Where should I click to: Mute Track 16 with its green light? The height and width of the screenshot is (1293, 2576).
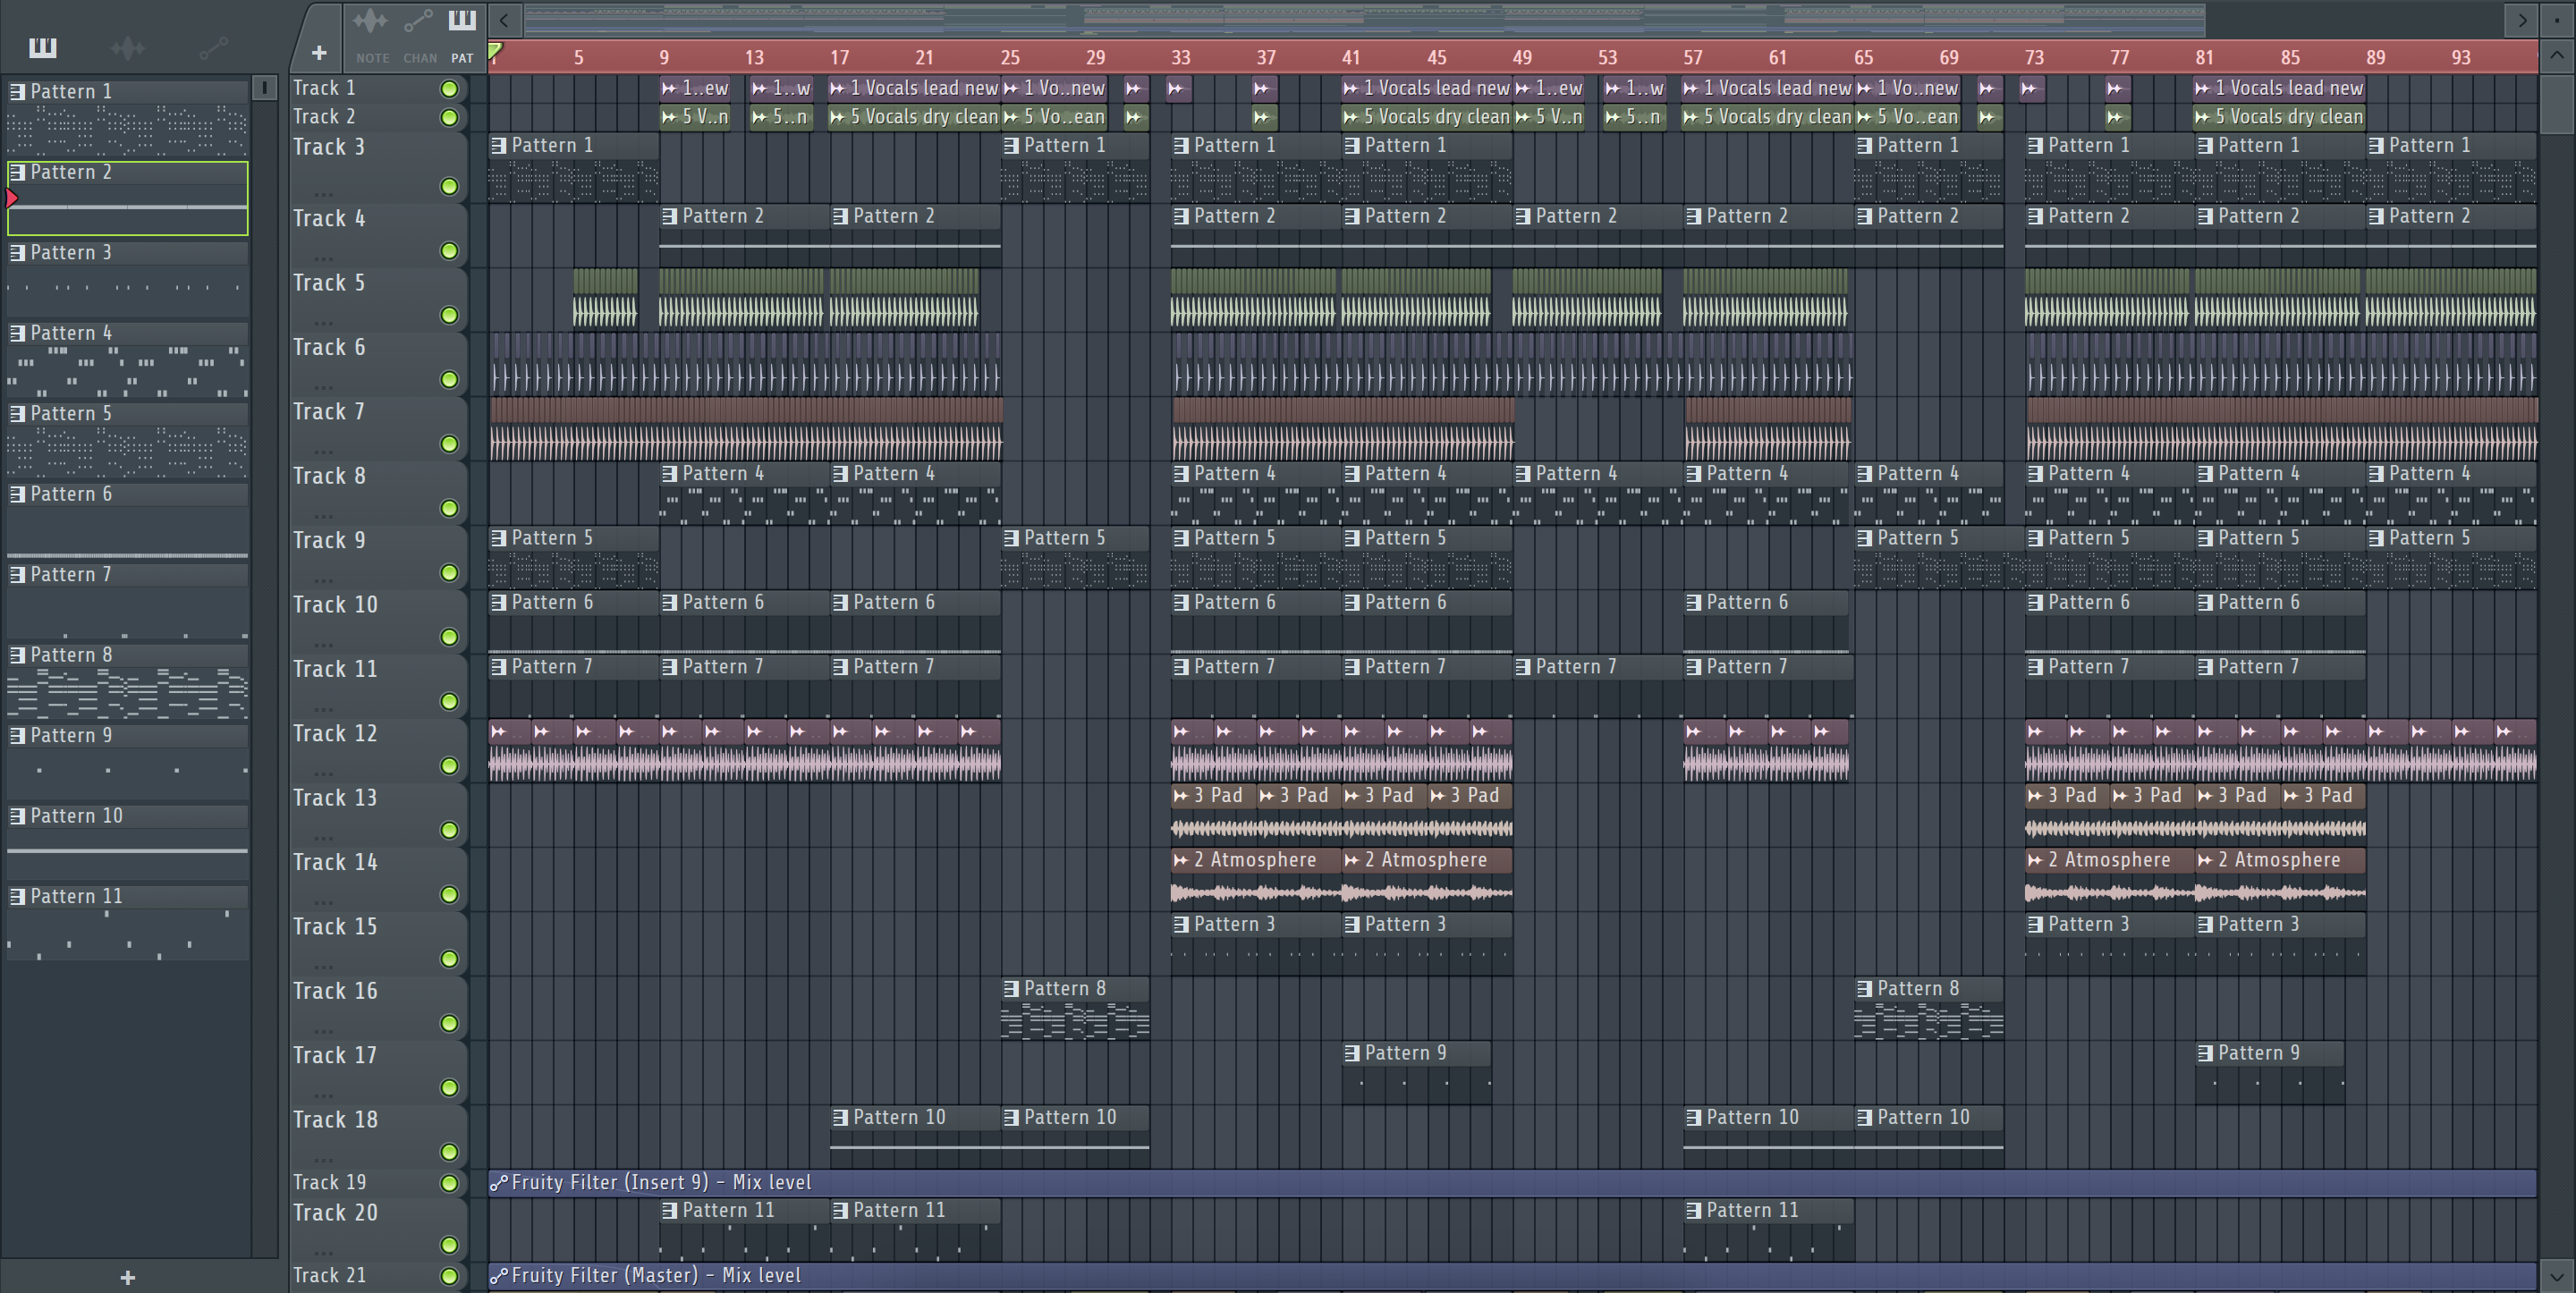(450, 1023)
